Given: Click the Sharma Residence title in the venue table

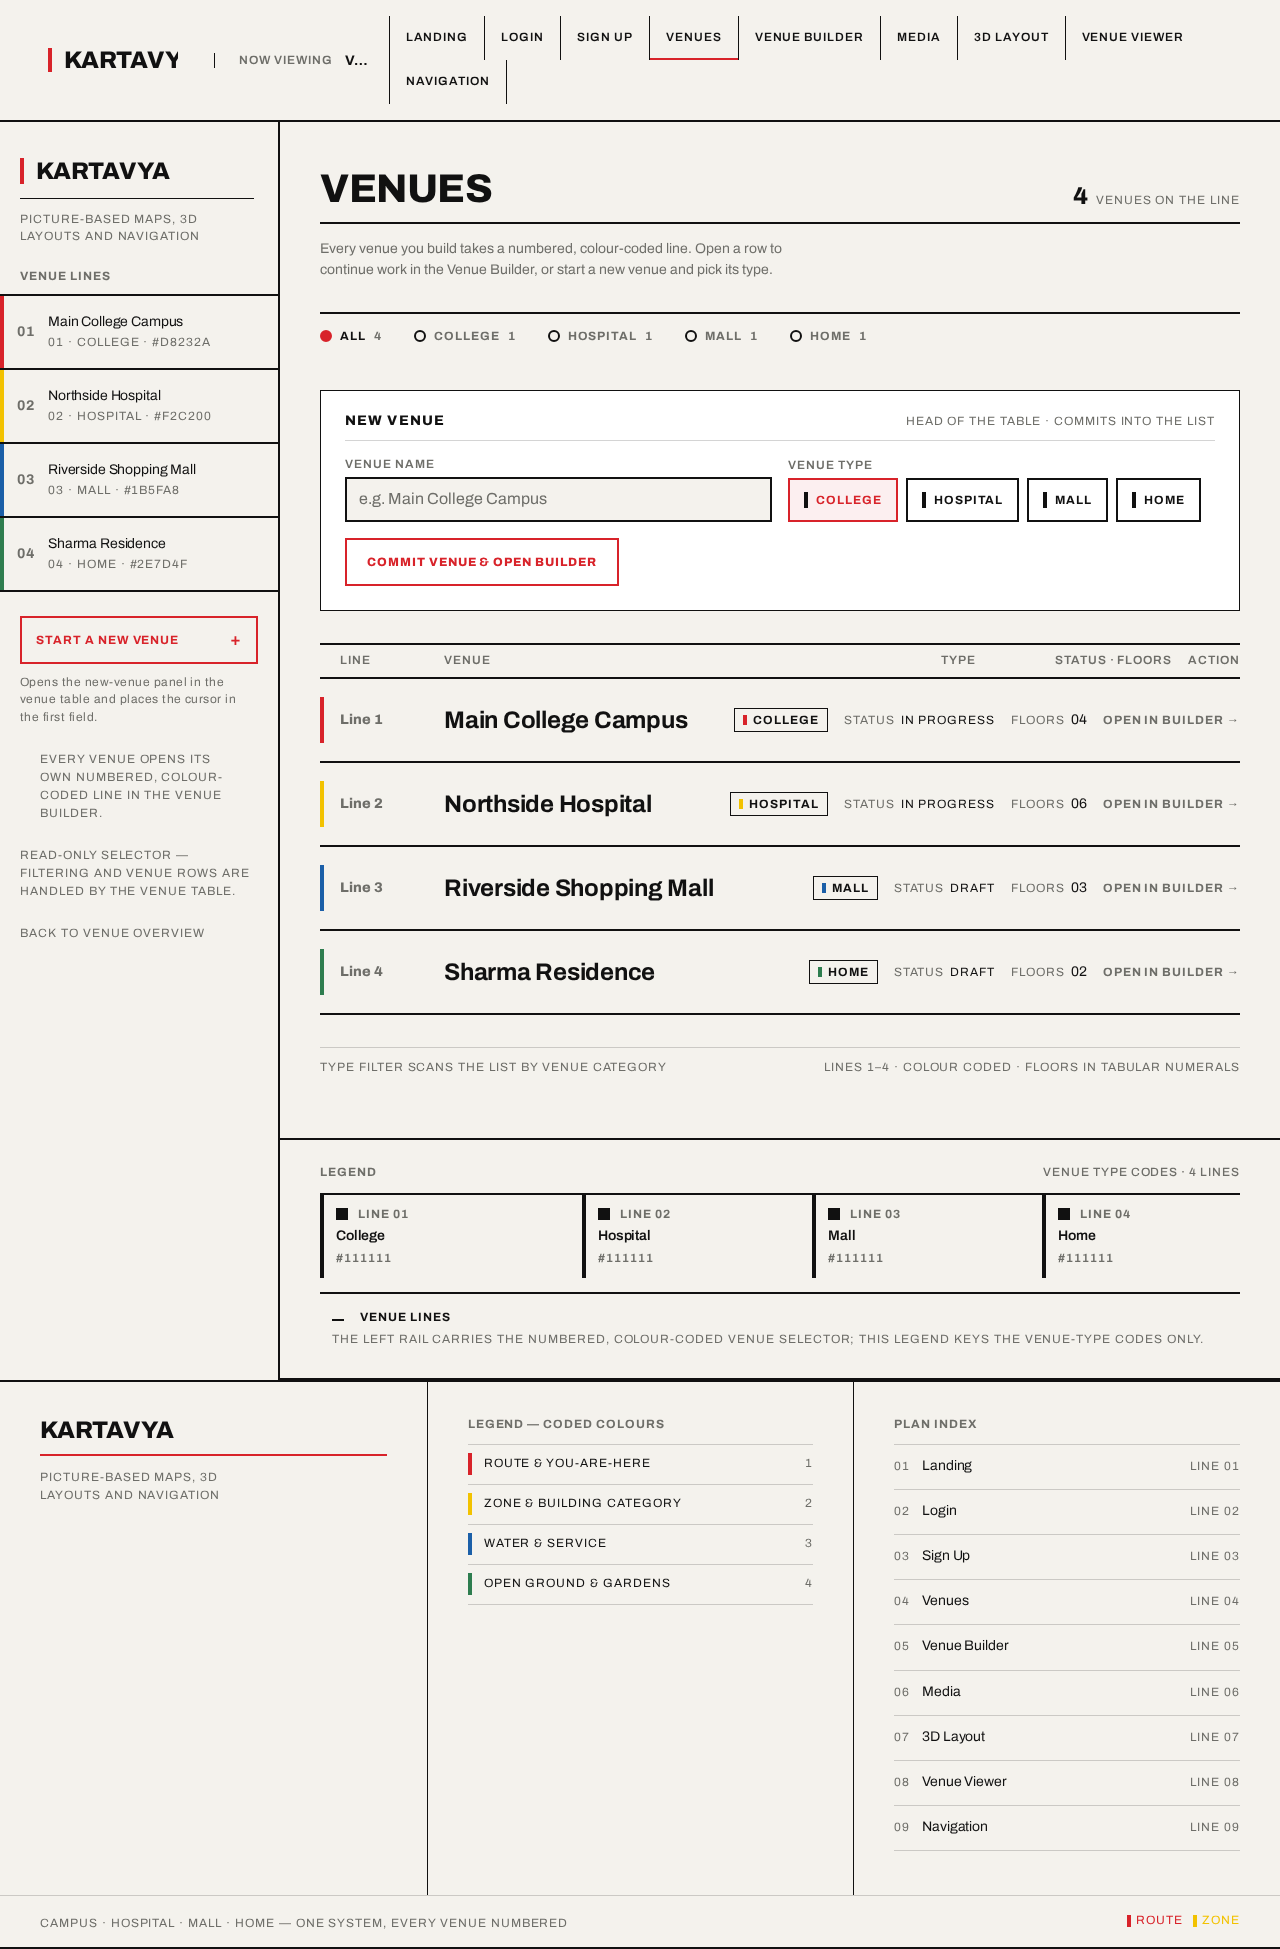Looking at the screenshot, I should 549,972.
